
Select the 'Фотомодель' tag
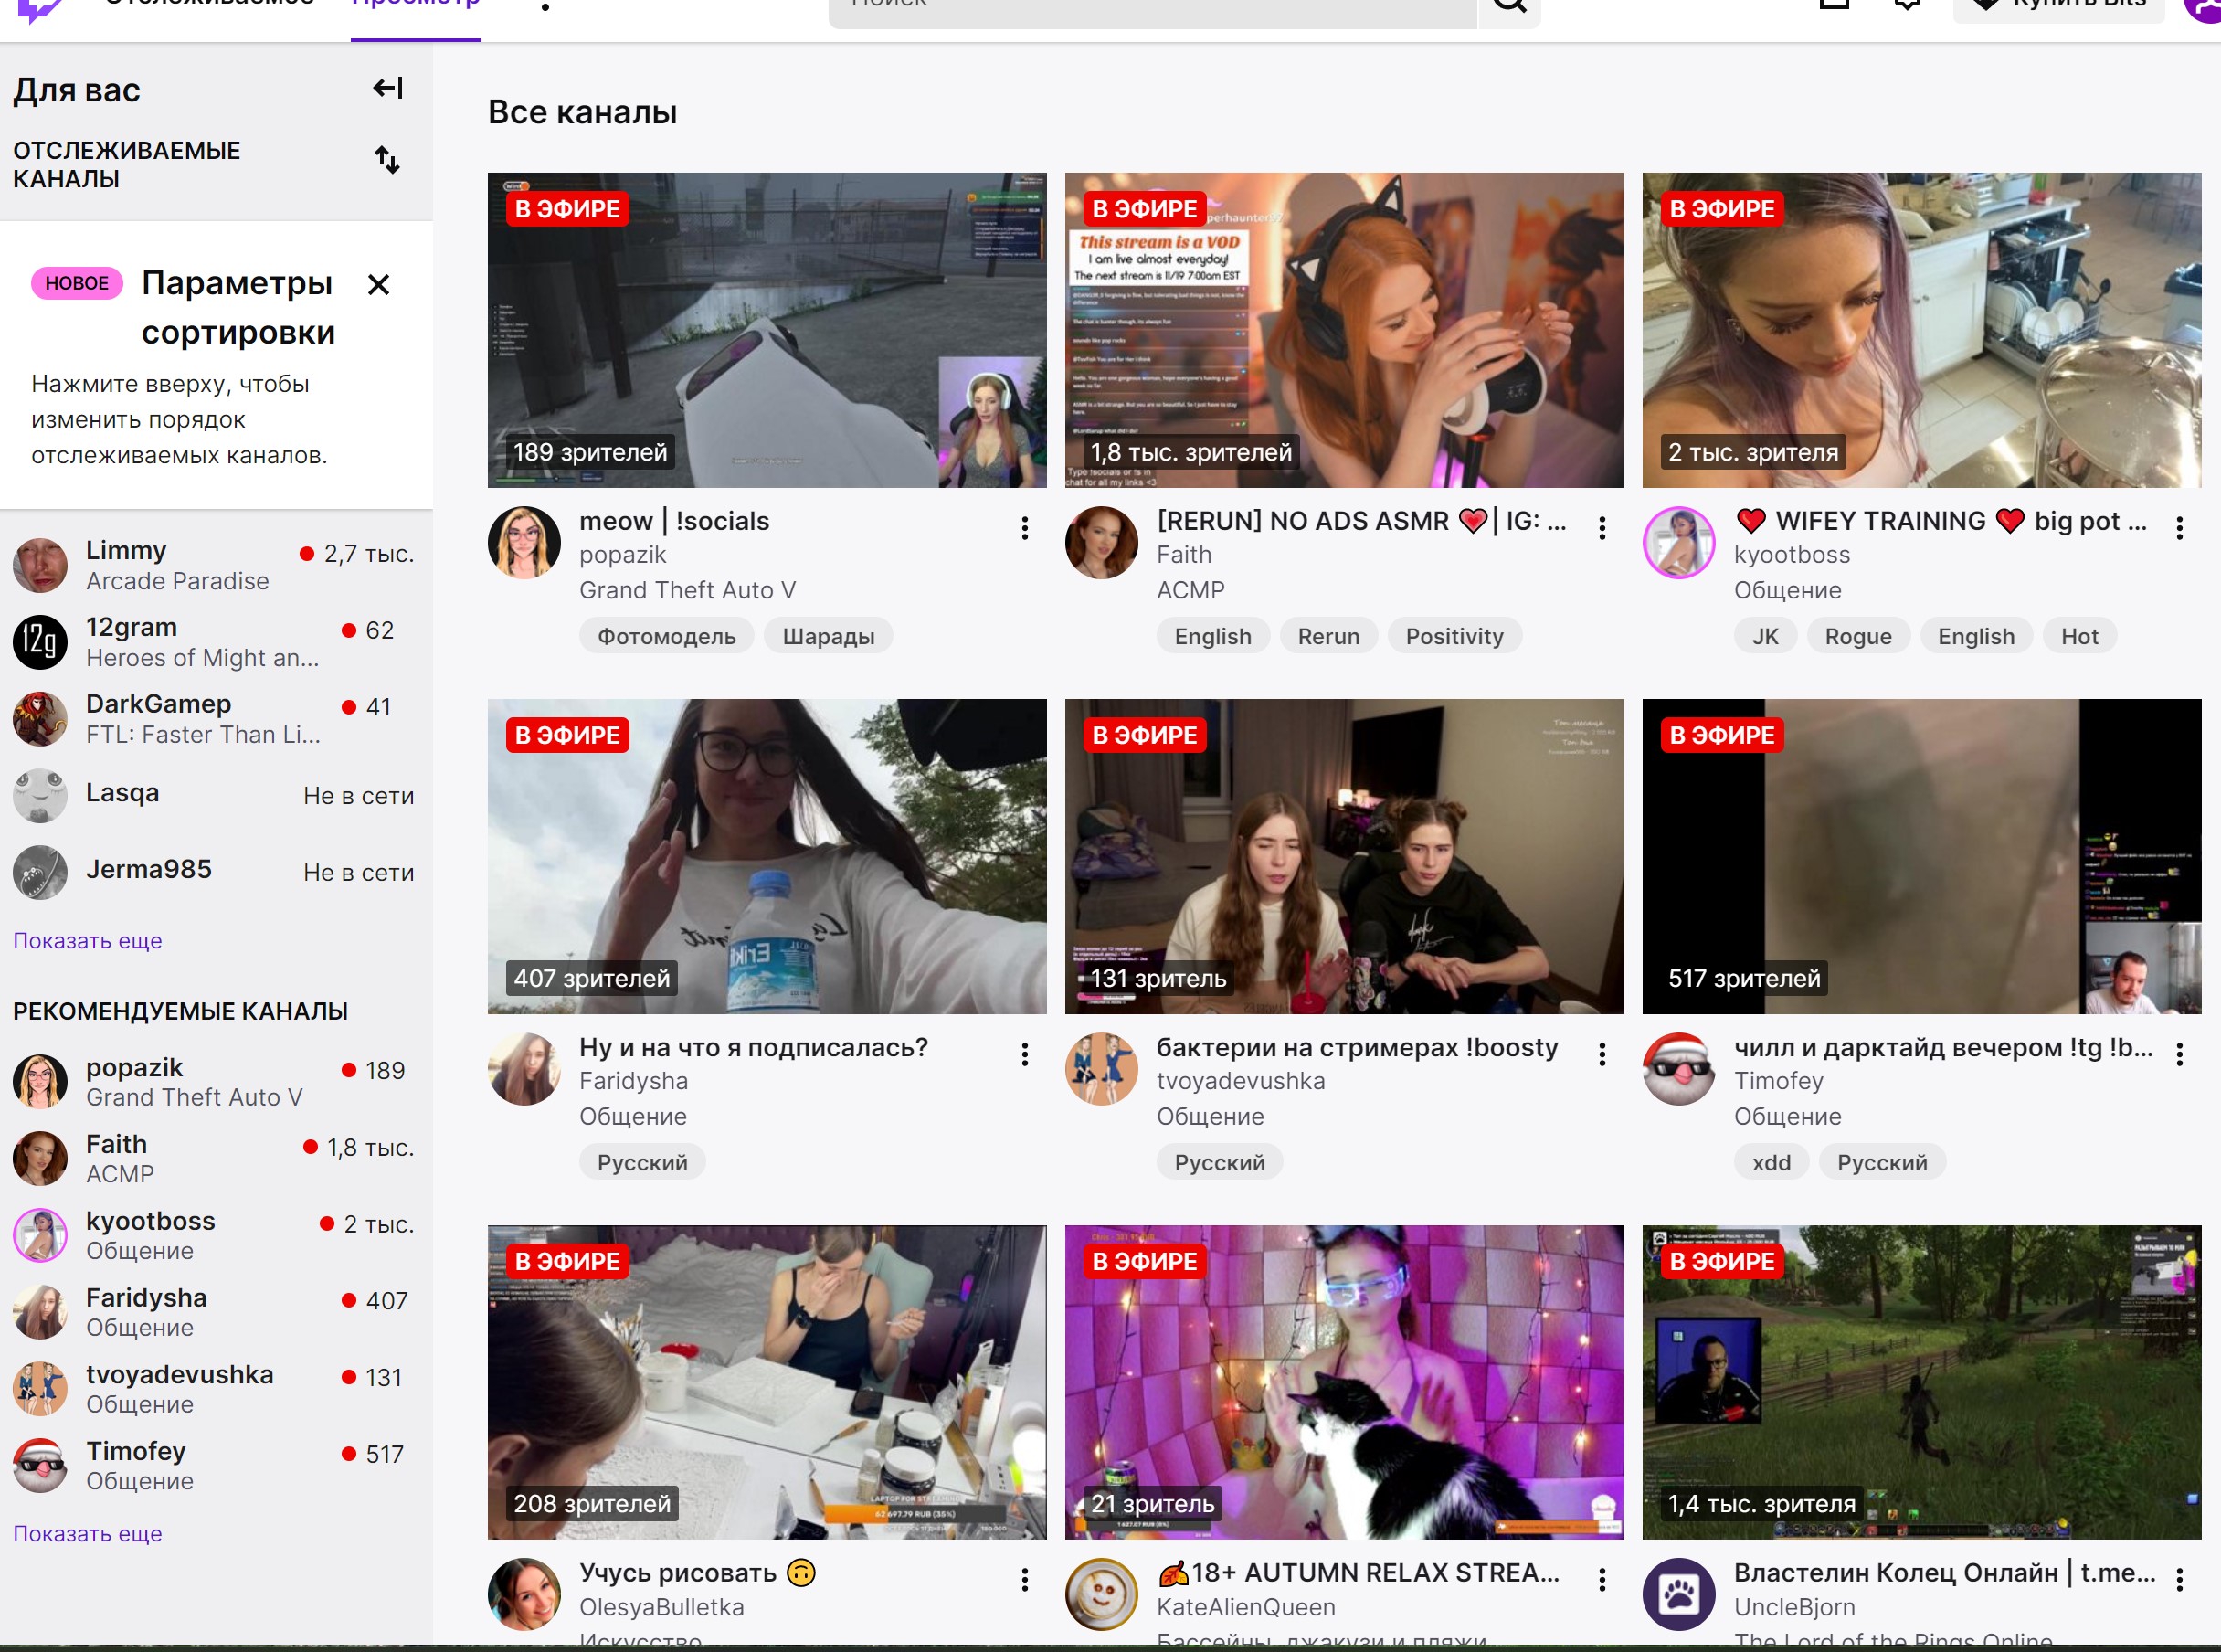666,637
